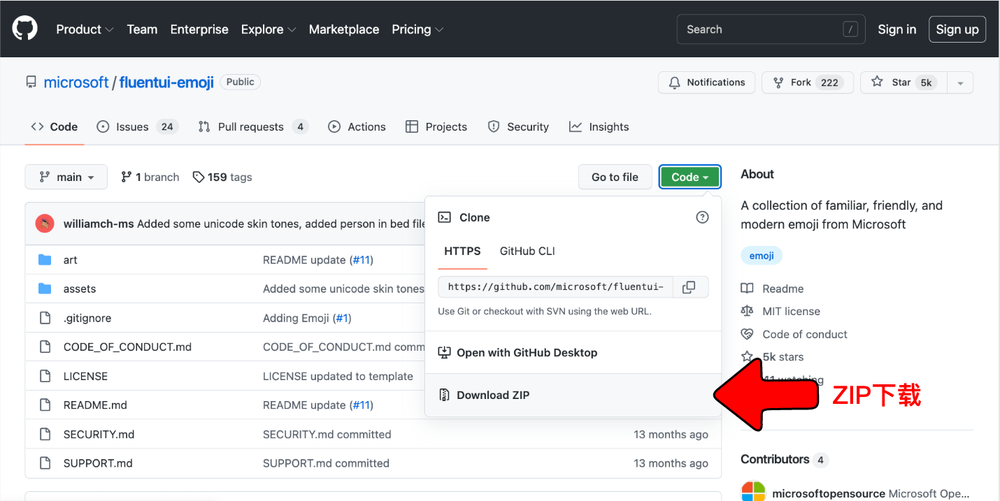Go to the Enterprise page
The height and width of the screenshot is (501, 1000).
199,29
